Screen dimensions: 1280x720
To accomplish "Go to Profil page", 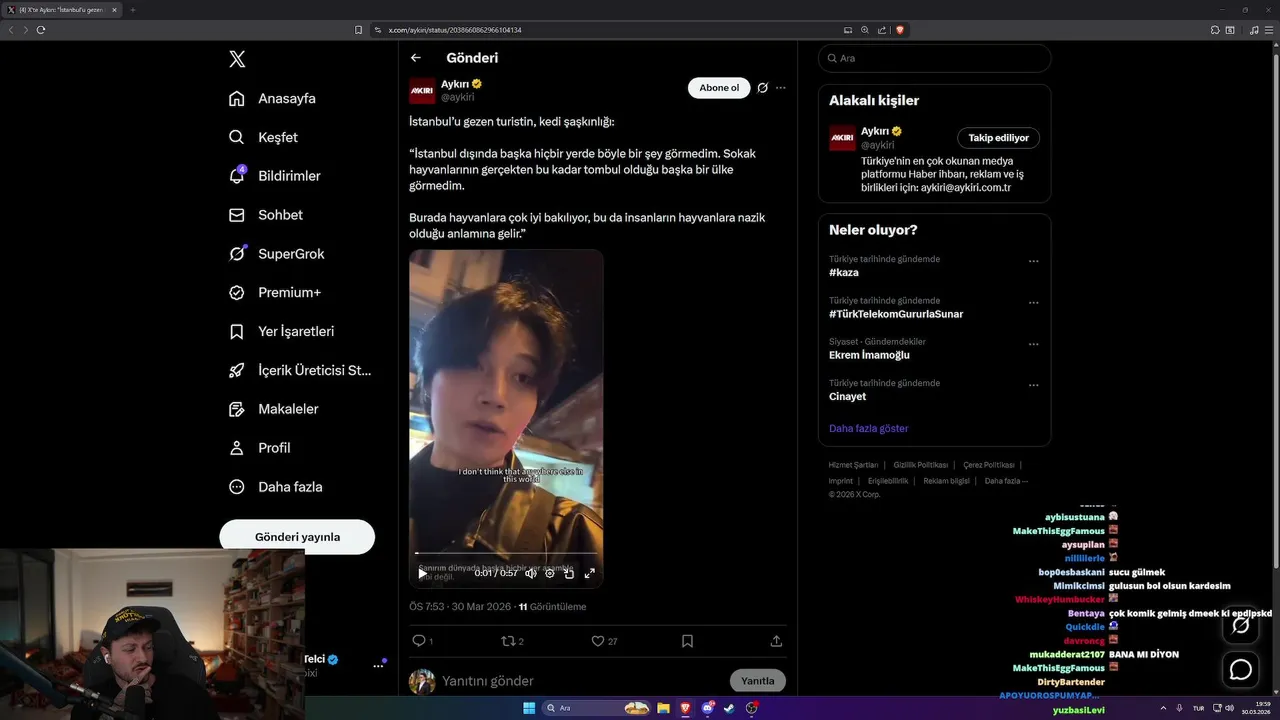I will point(259,448).
